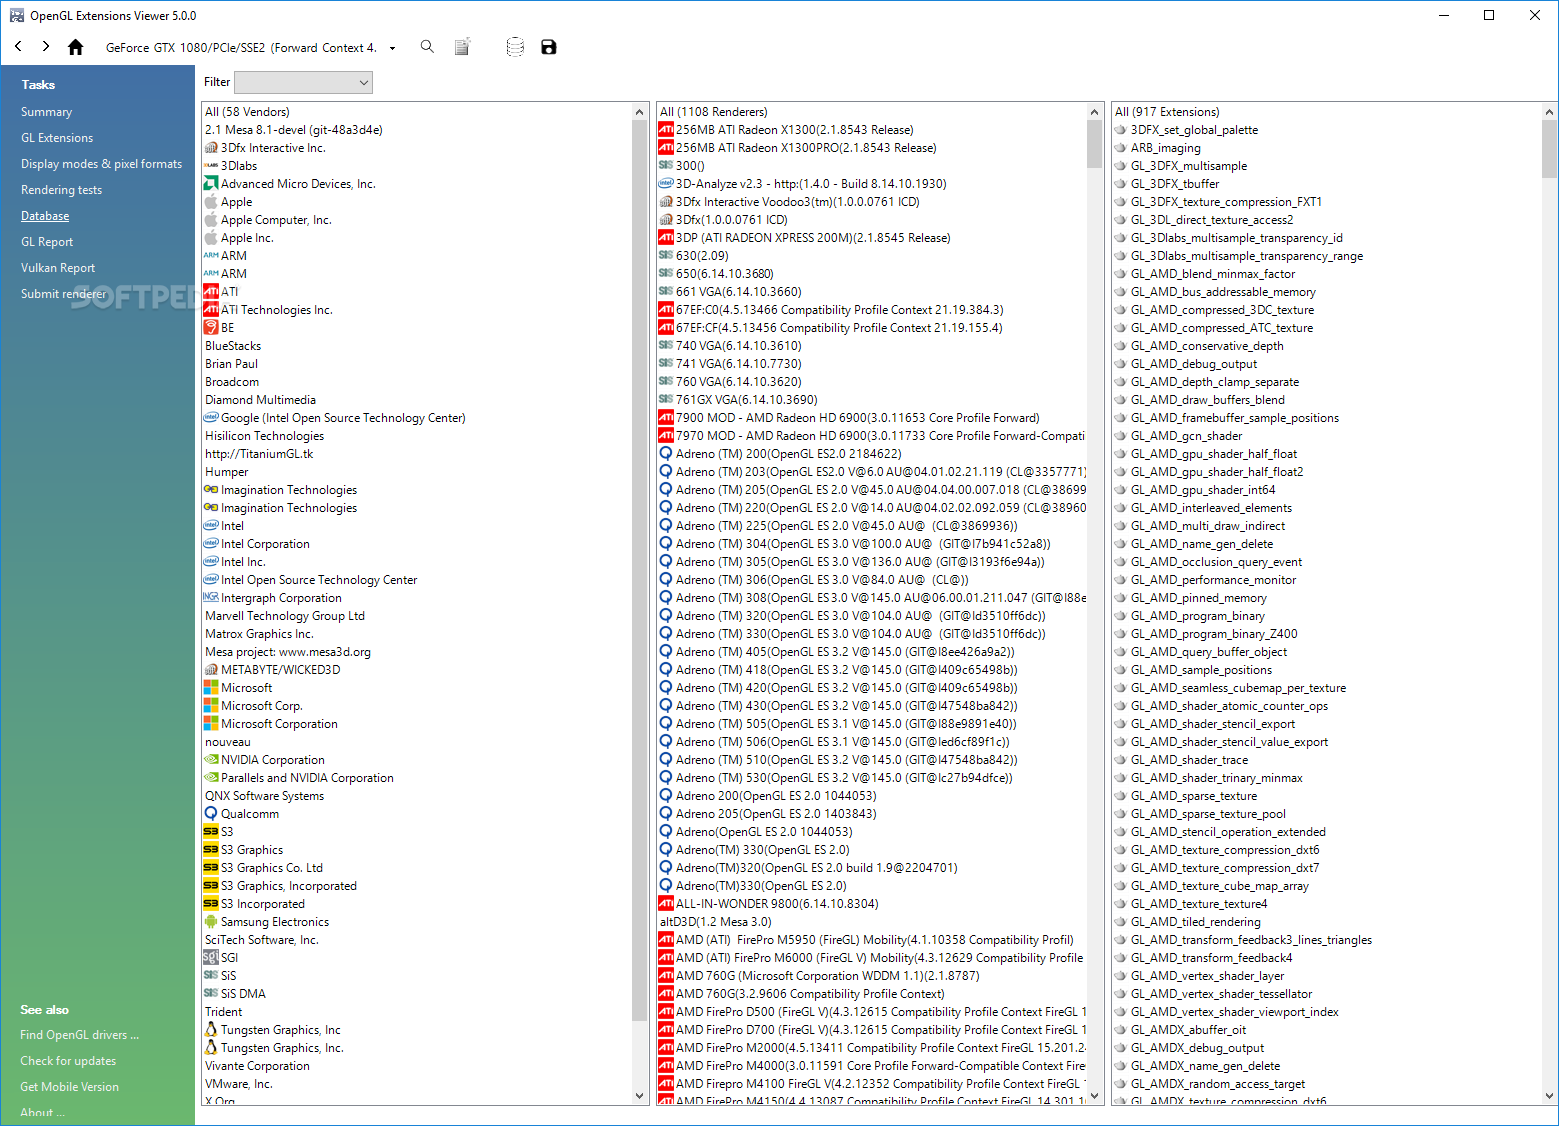Image resolution: width=1559 pixels, height=1126 pixels.
Task: Select the Advanced Micro Devices, Inc. icon
Action: point(211,184)
